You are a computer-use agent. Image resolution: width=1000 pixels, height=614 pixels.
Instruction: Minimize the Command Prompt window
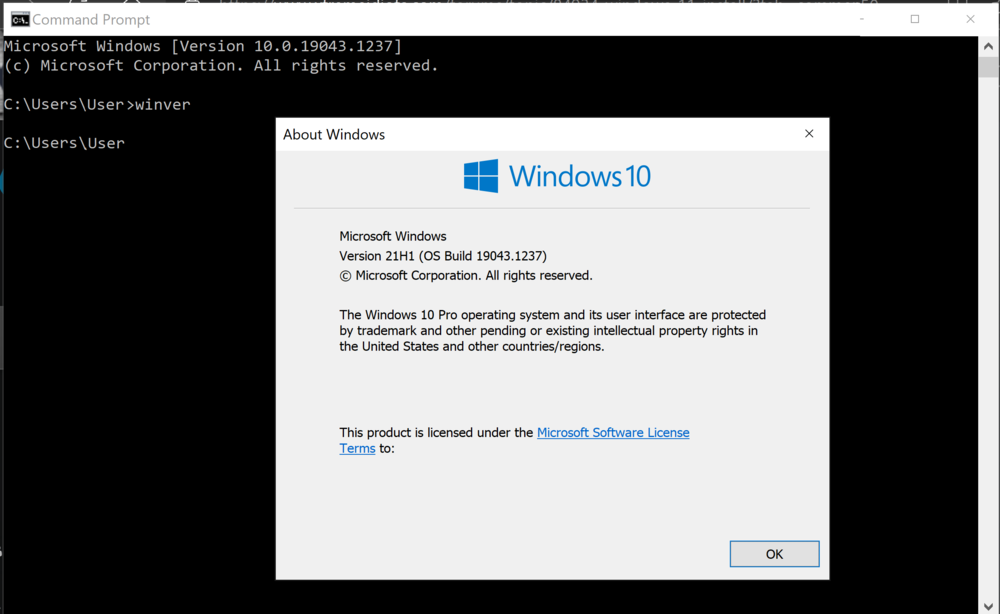point(859,19)
